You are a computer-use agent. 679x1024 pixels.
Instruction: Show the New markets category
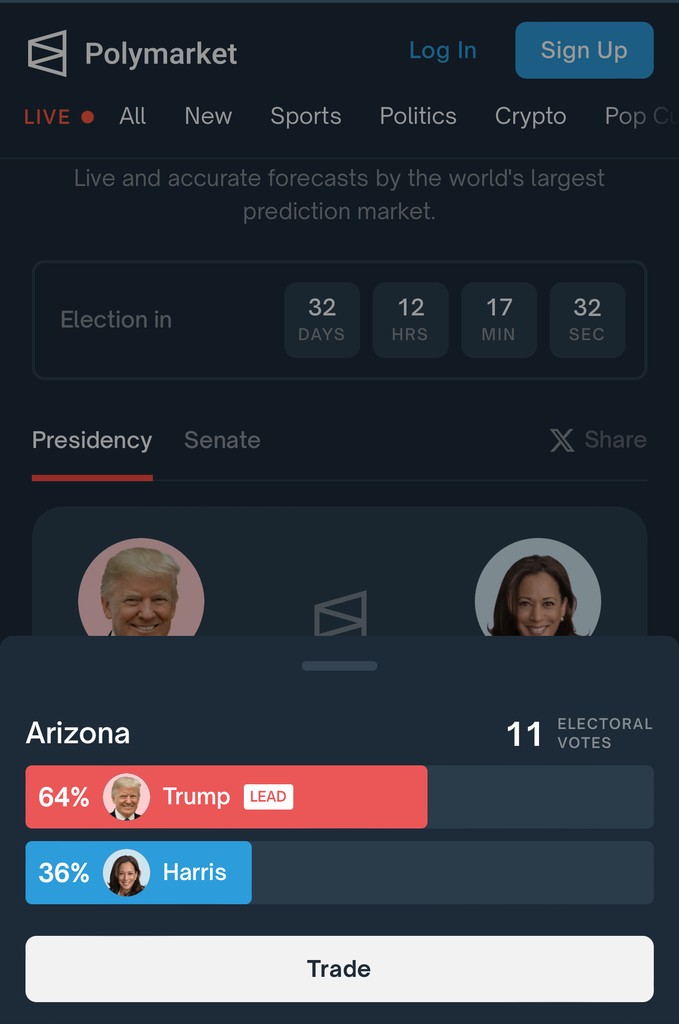pyautogui.click(x=208, y=116)
